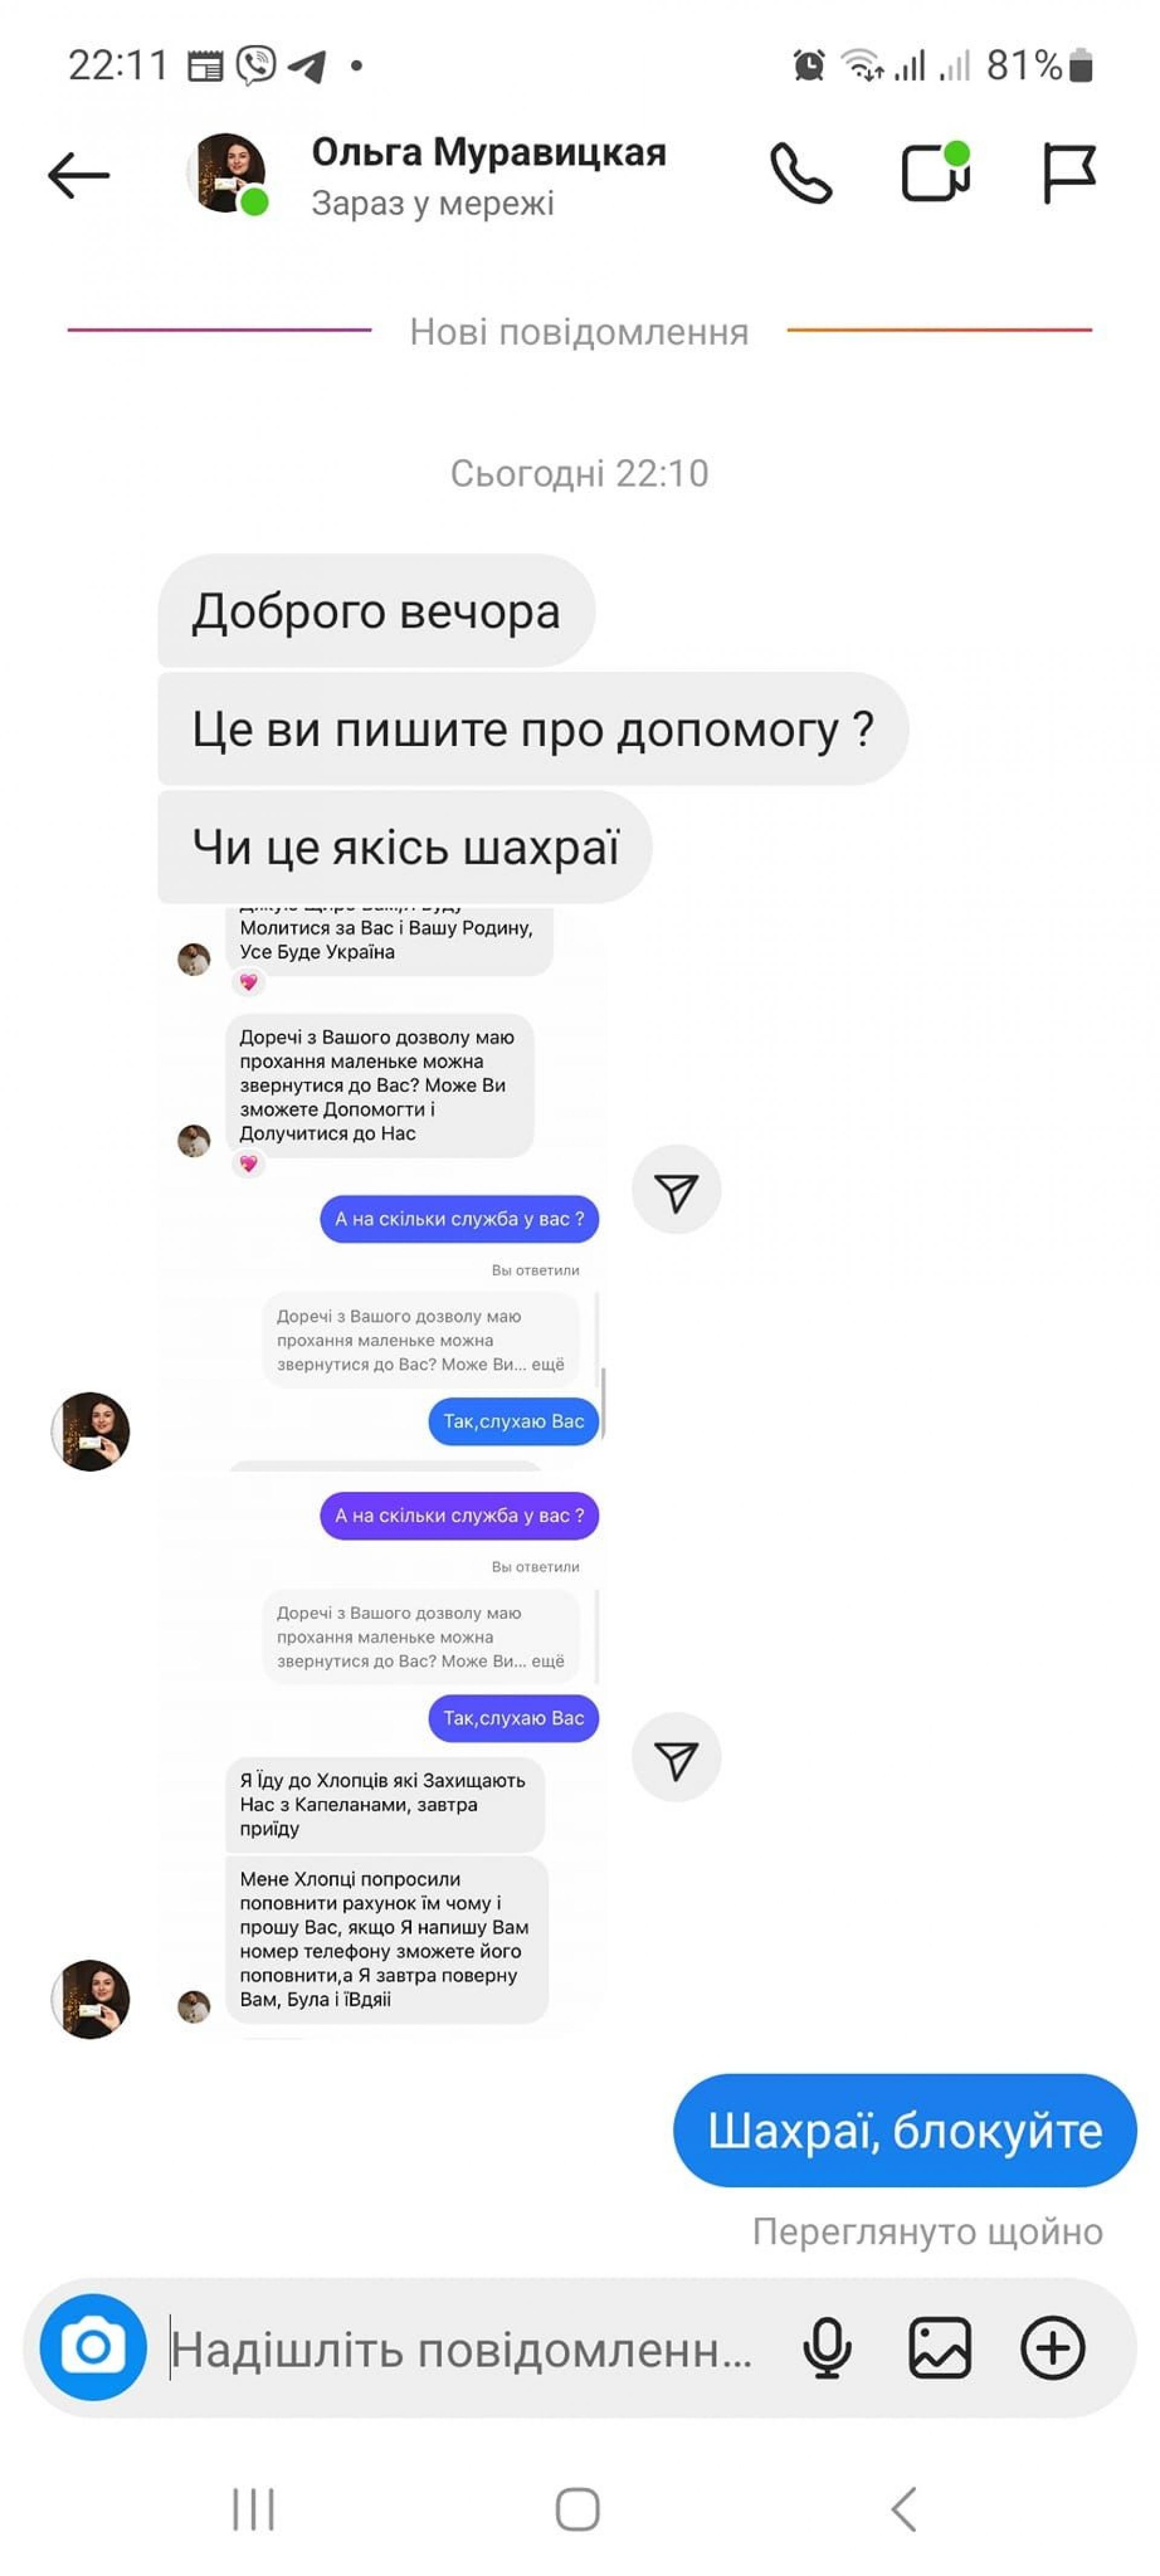Start a voice call with Ольга Муравицкая
The height and width of the screenshot is (2576, 1160).
(x=801, y=174)
